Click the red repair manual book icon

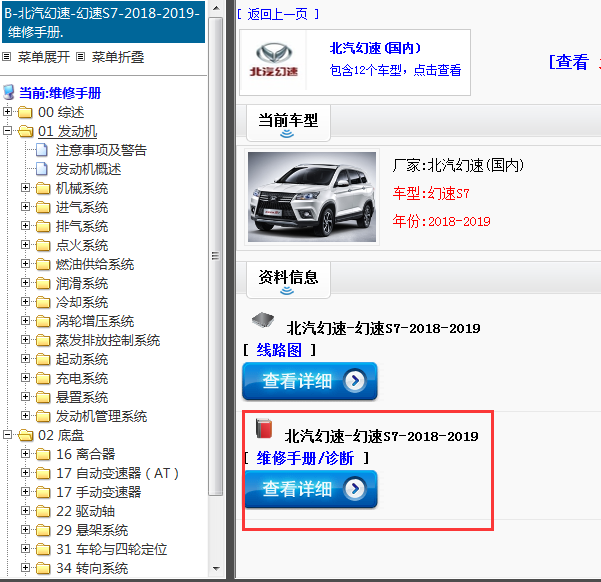pos(264,429)
